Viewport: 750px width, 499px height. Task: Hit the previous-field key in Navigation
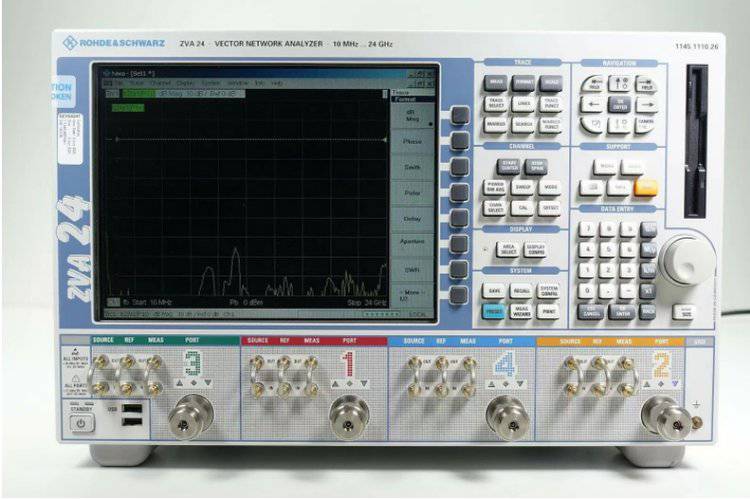point(592,84)
